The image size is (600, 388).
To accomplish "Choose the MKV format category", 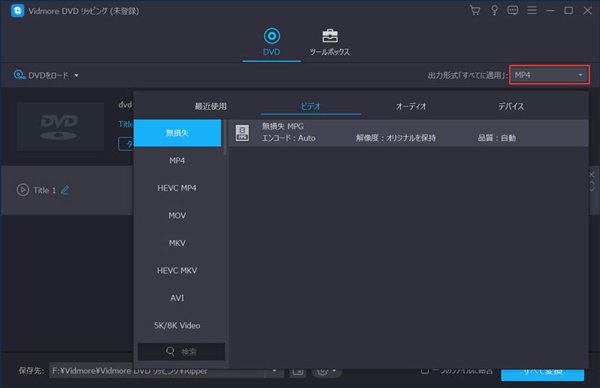I will (177, 243).
